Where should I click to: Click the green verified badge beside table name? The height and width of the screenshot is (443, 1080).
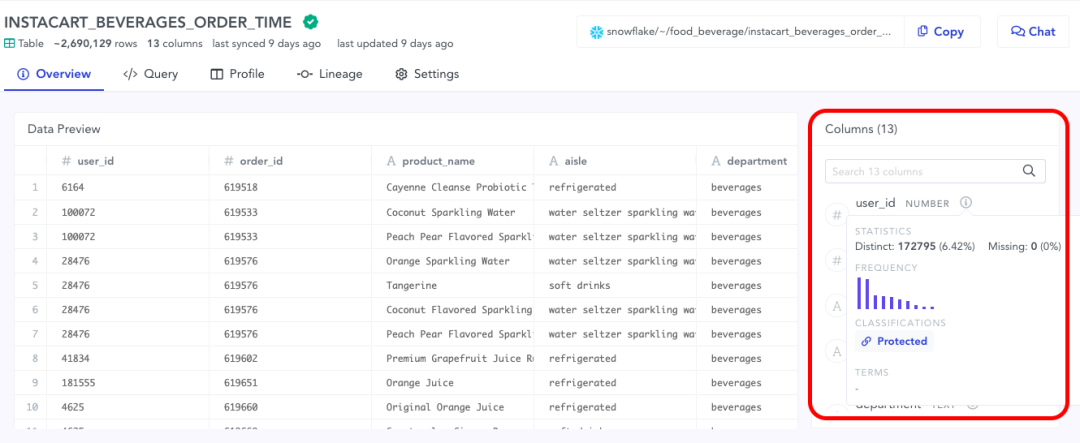pyautogui.click(x=311, y=21)
